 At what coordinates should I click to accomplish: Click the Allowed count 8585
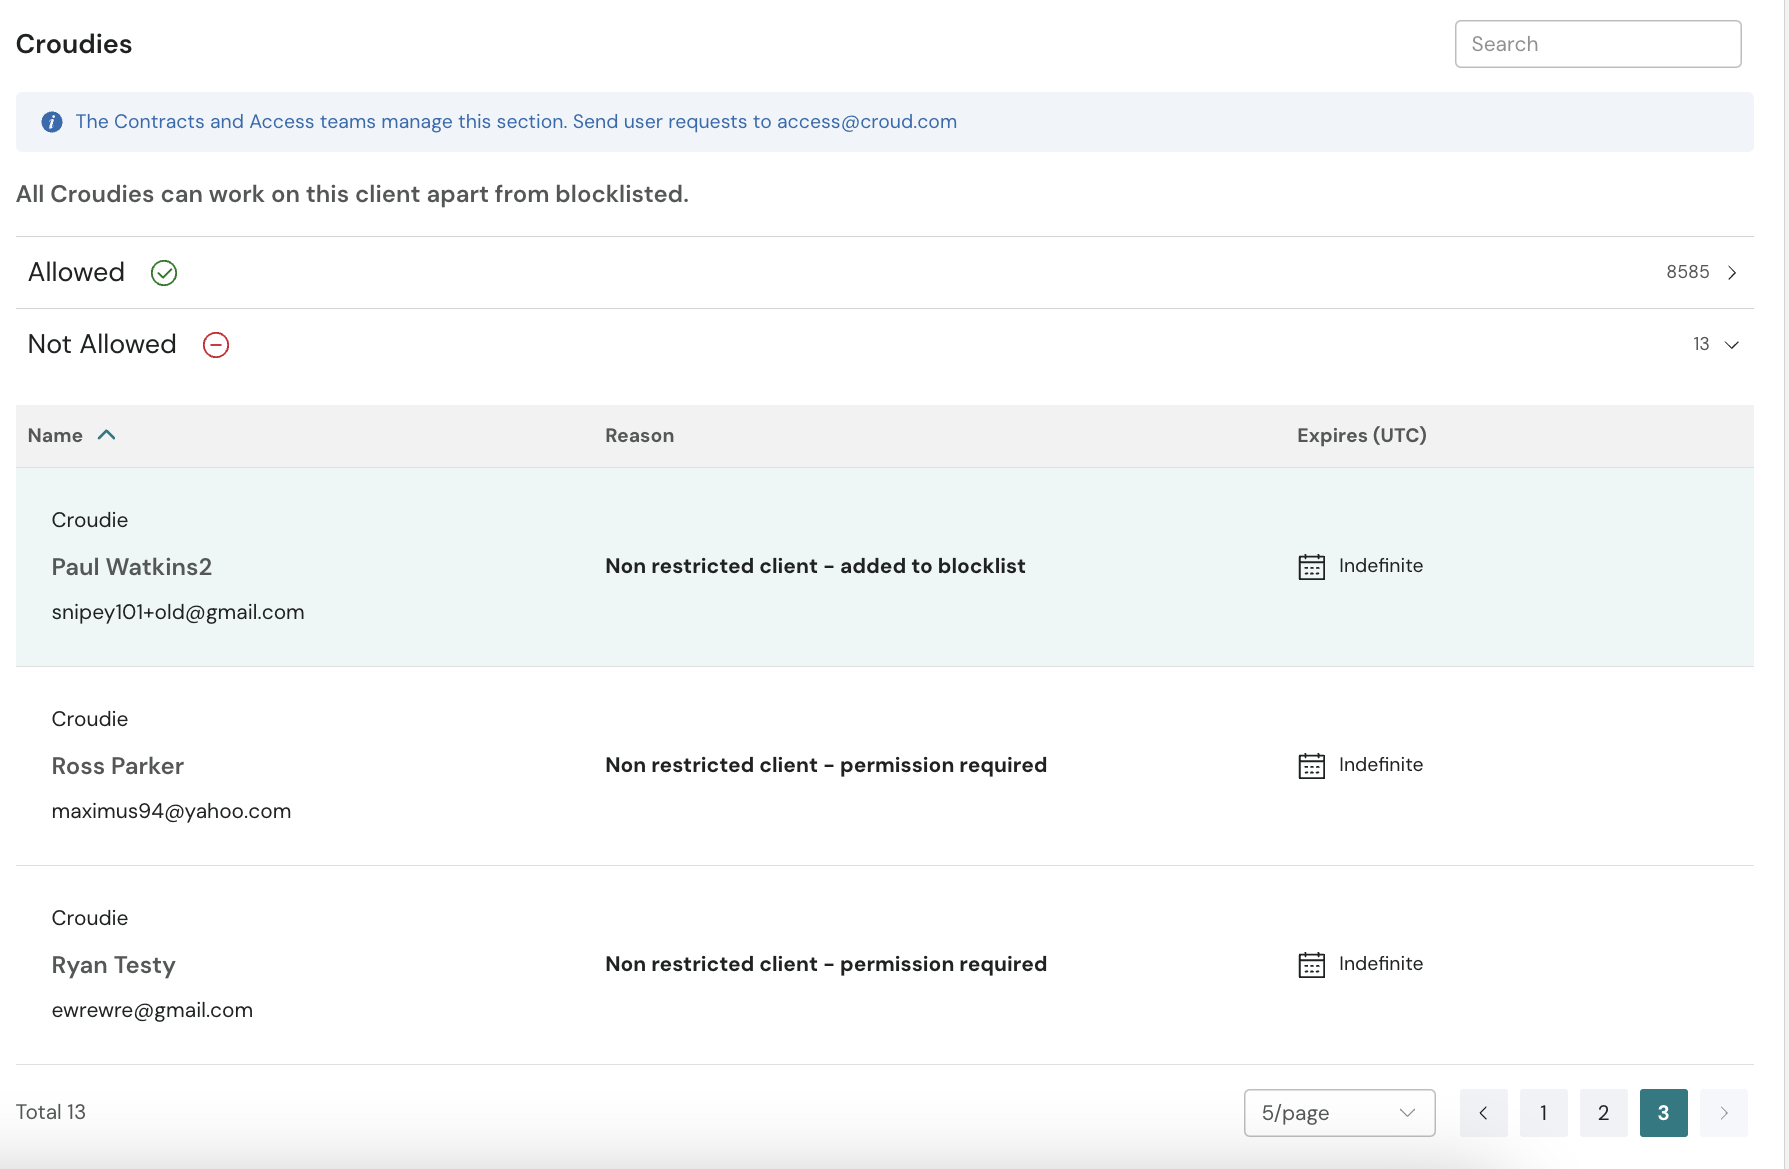1687,272
